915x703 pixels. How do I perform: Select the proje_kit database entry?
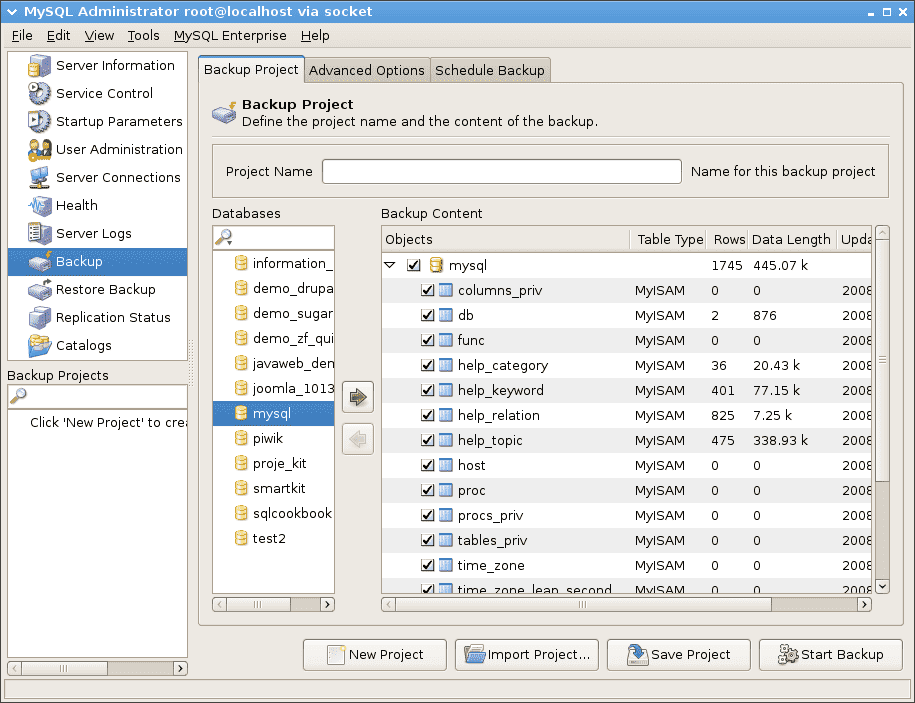pyautogui.click(x=274, y=463)
